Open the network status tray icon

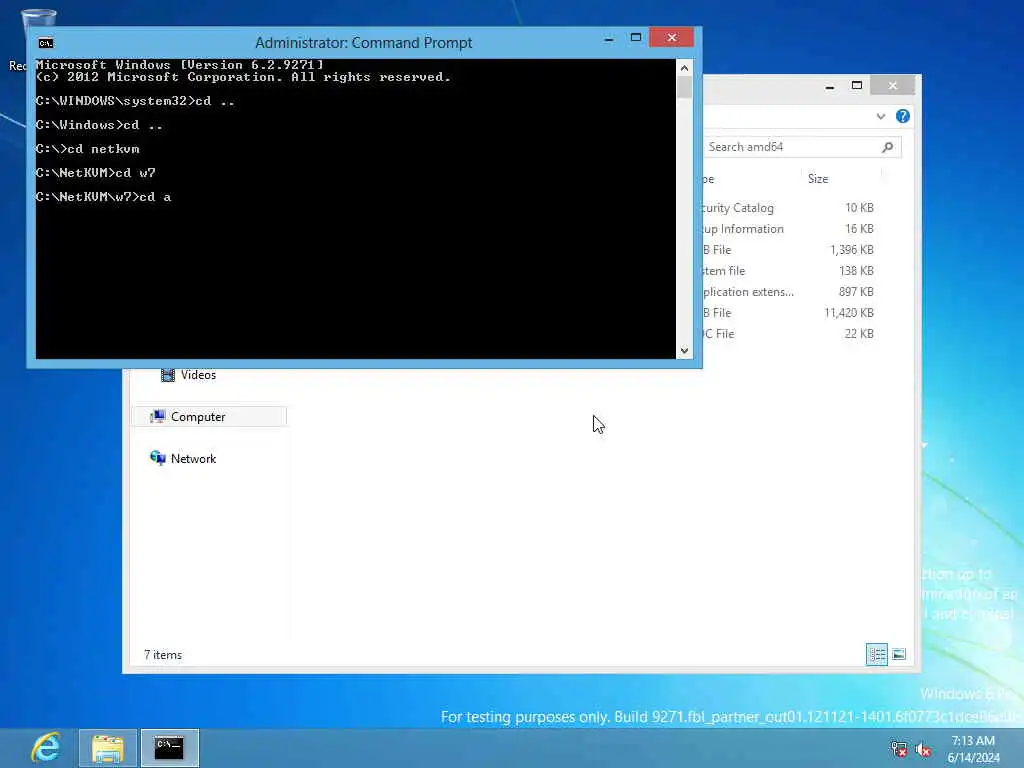coord(899,749)
